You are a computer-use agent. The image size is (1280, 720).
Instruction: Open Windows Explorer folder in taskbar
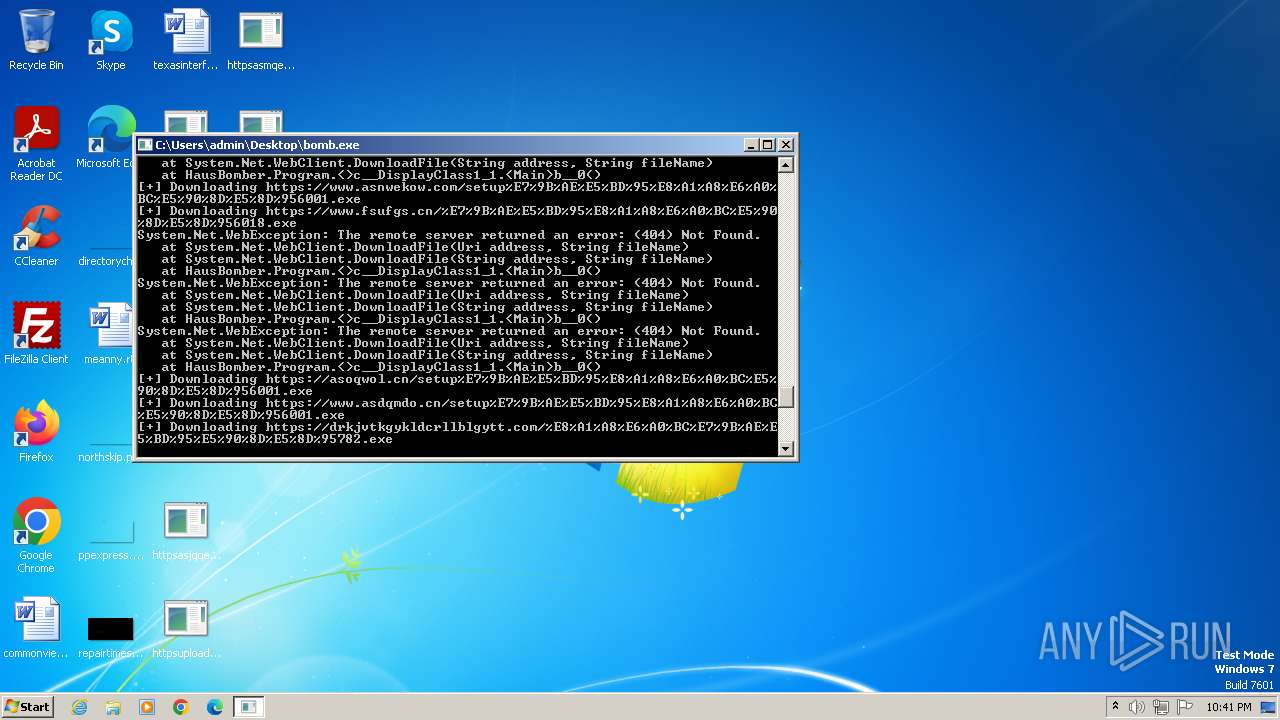point(113,707)
